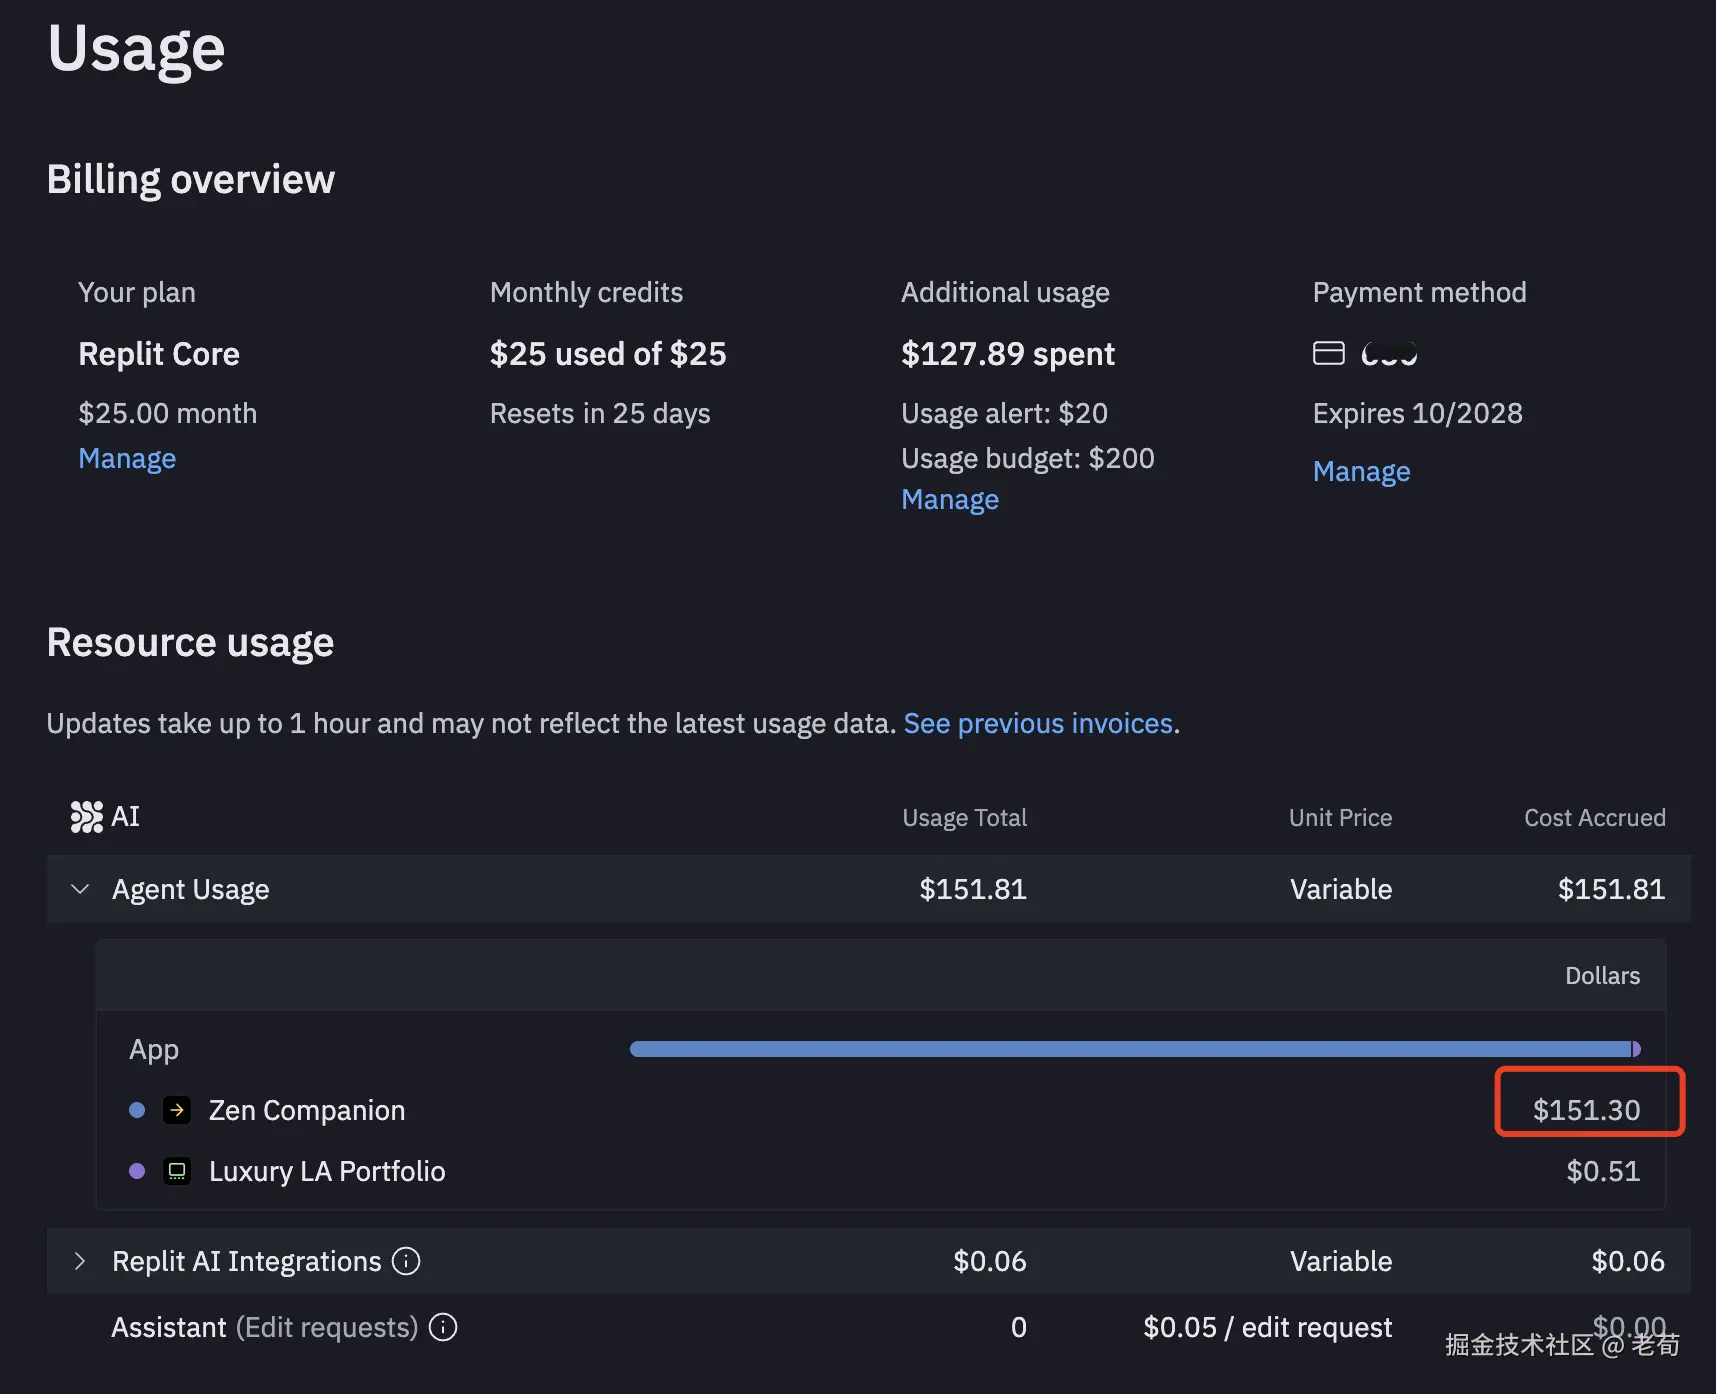Click the Cost Accrued column header
The width and height of the screenshot is (1716, 1394).
1594,818
